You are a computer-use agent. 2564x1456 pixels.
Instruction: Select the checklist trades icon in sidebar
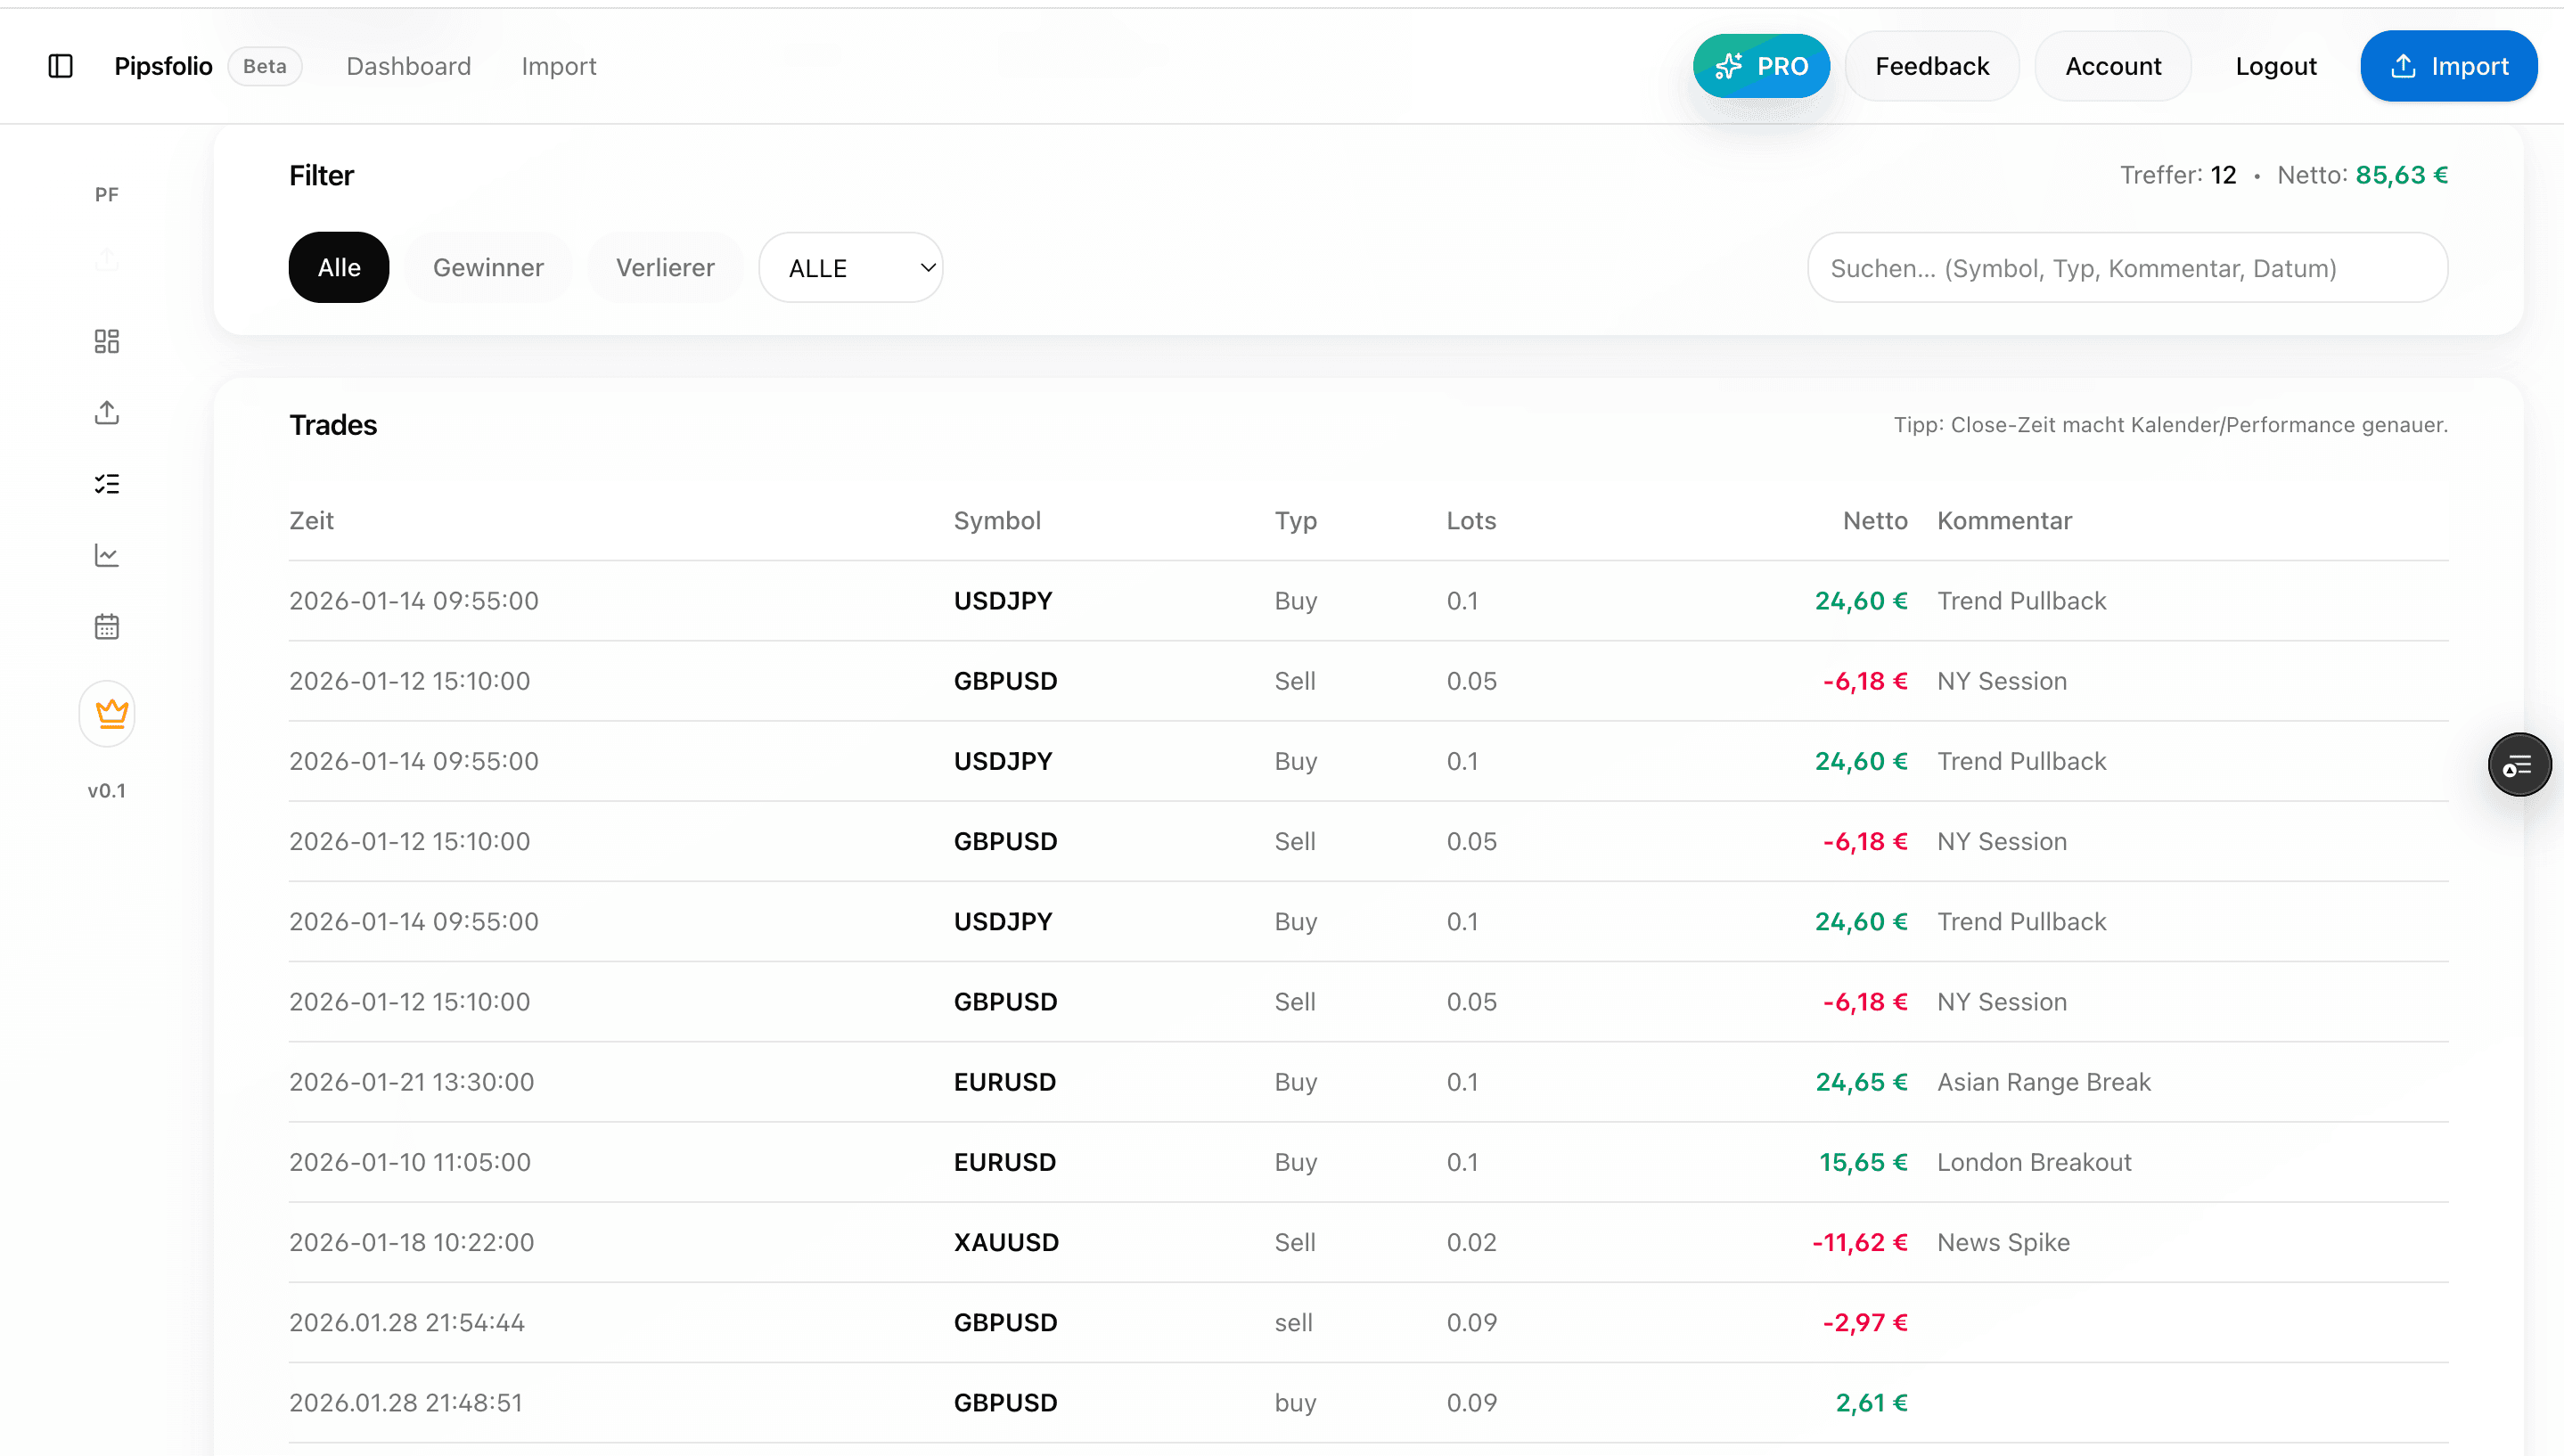[x=106, y=483]
